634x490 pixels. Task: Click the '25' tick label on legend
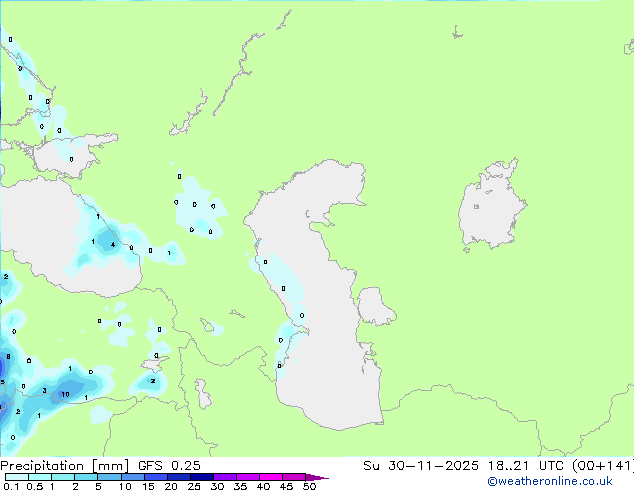194,486
